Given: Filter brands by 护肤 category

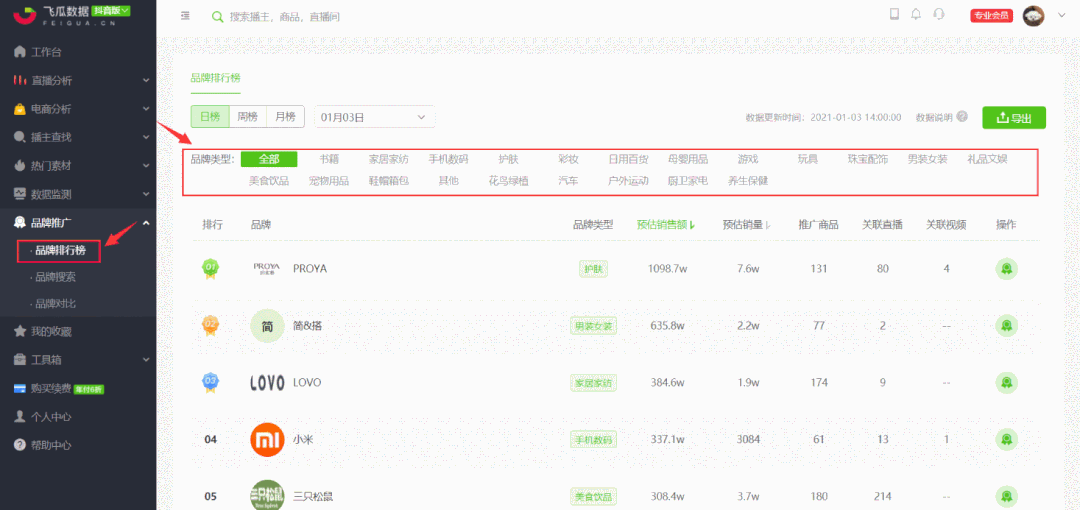Looking at the screenshot, I should [x=508, y=159].
